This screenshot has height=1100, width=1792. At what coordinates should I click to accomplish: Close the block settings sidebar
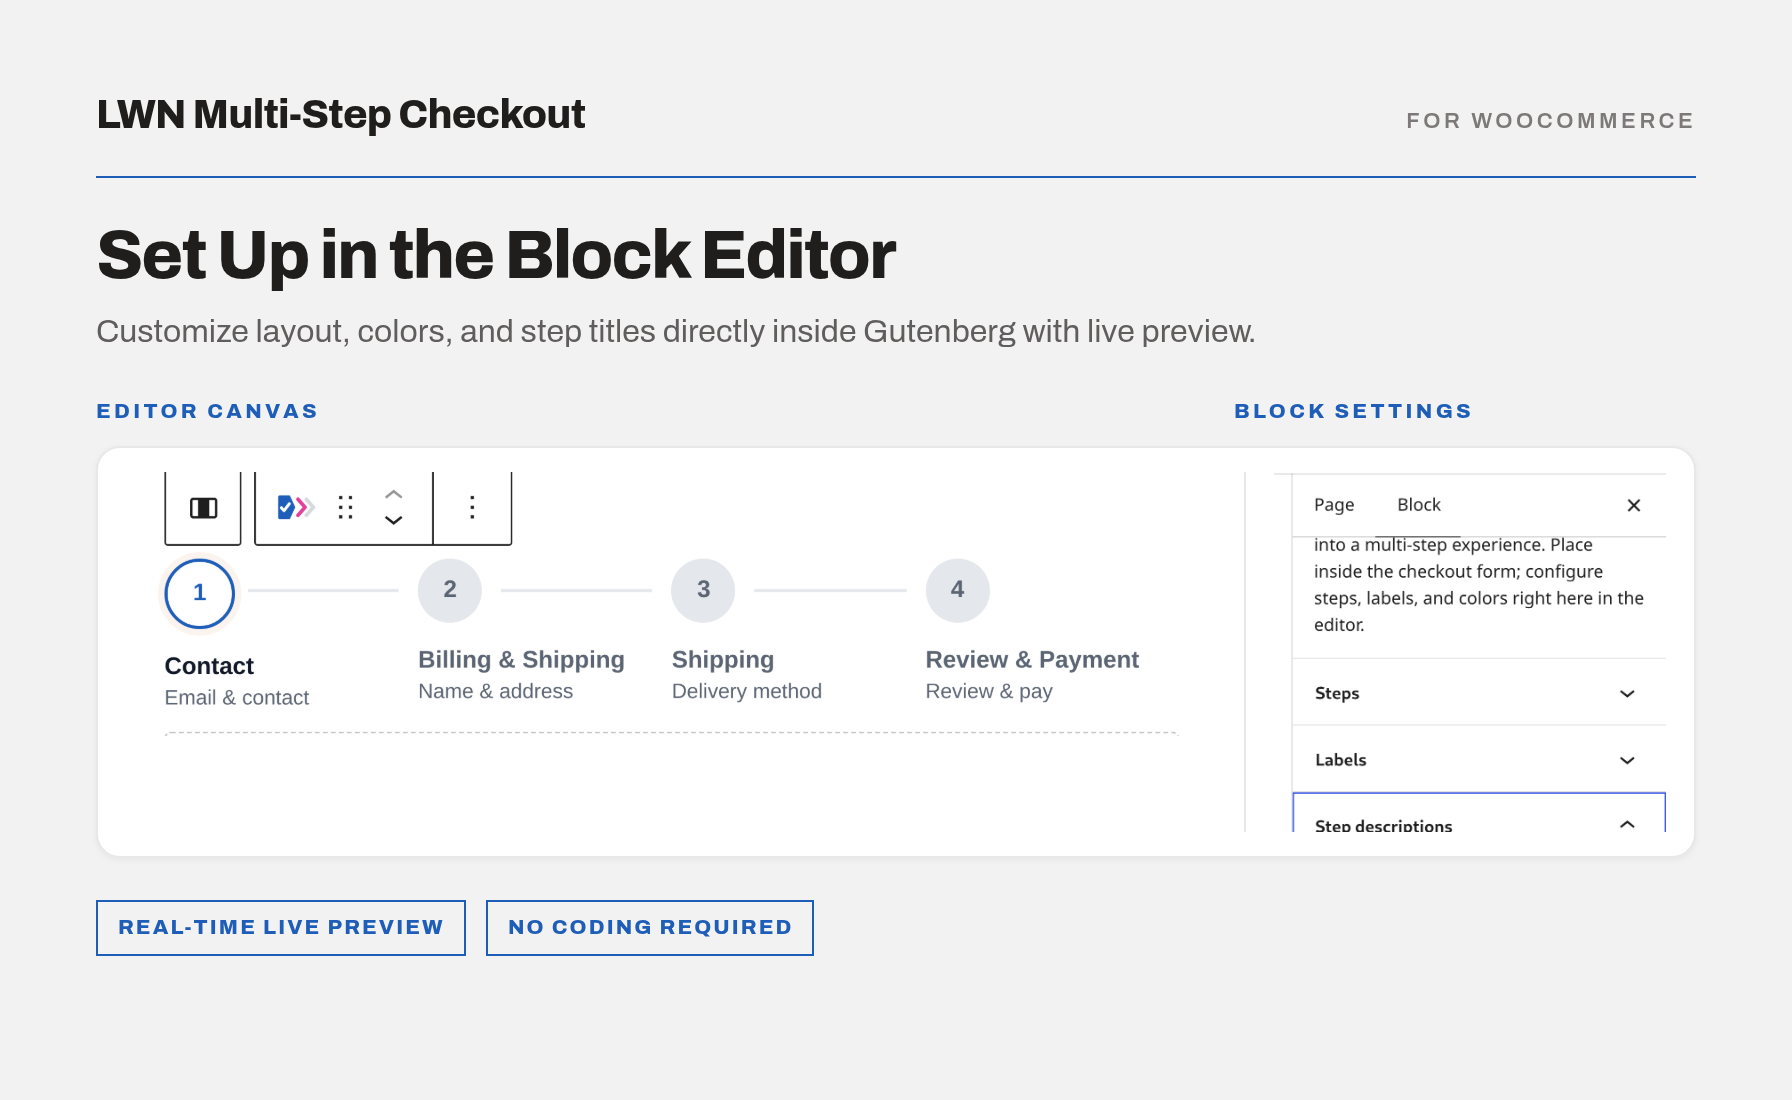[1634, 505]
